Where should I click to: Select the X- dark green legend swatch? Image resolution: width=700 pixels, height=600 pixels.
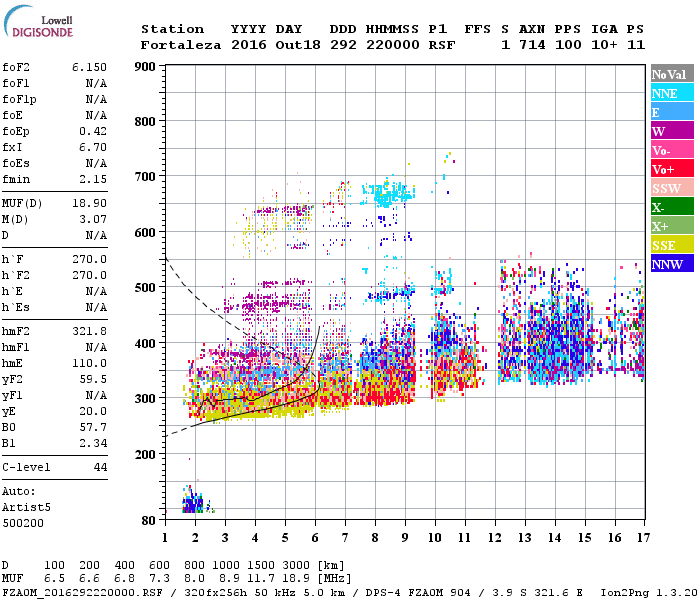(672, 207)
